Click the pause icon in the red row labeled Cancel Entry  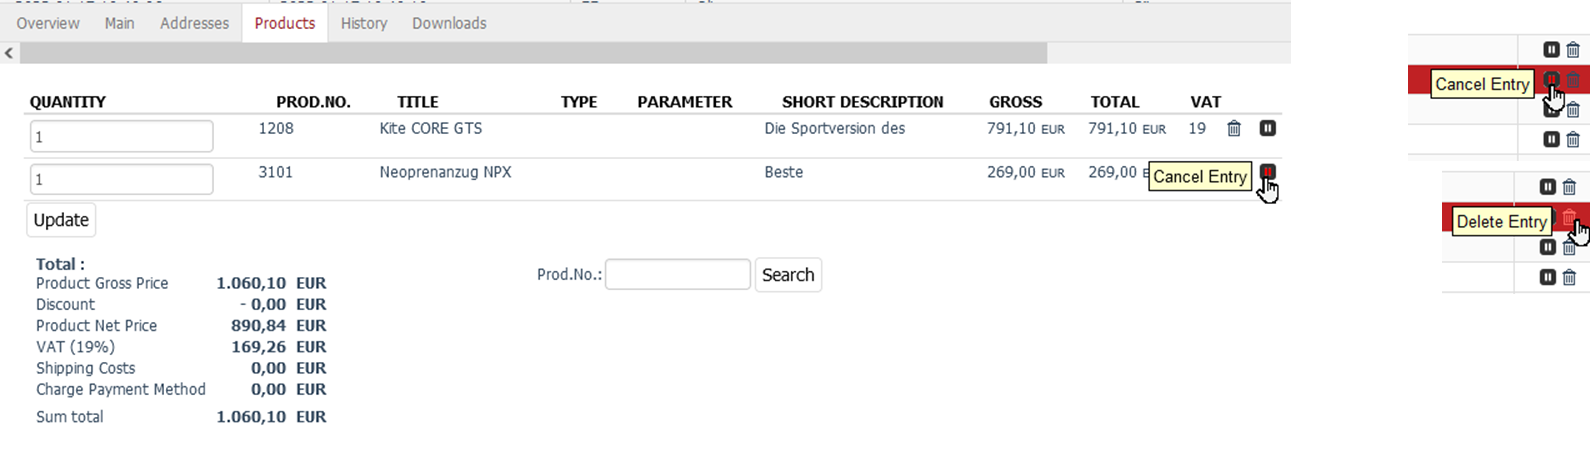(1551, 80)
